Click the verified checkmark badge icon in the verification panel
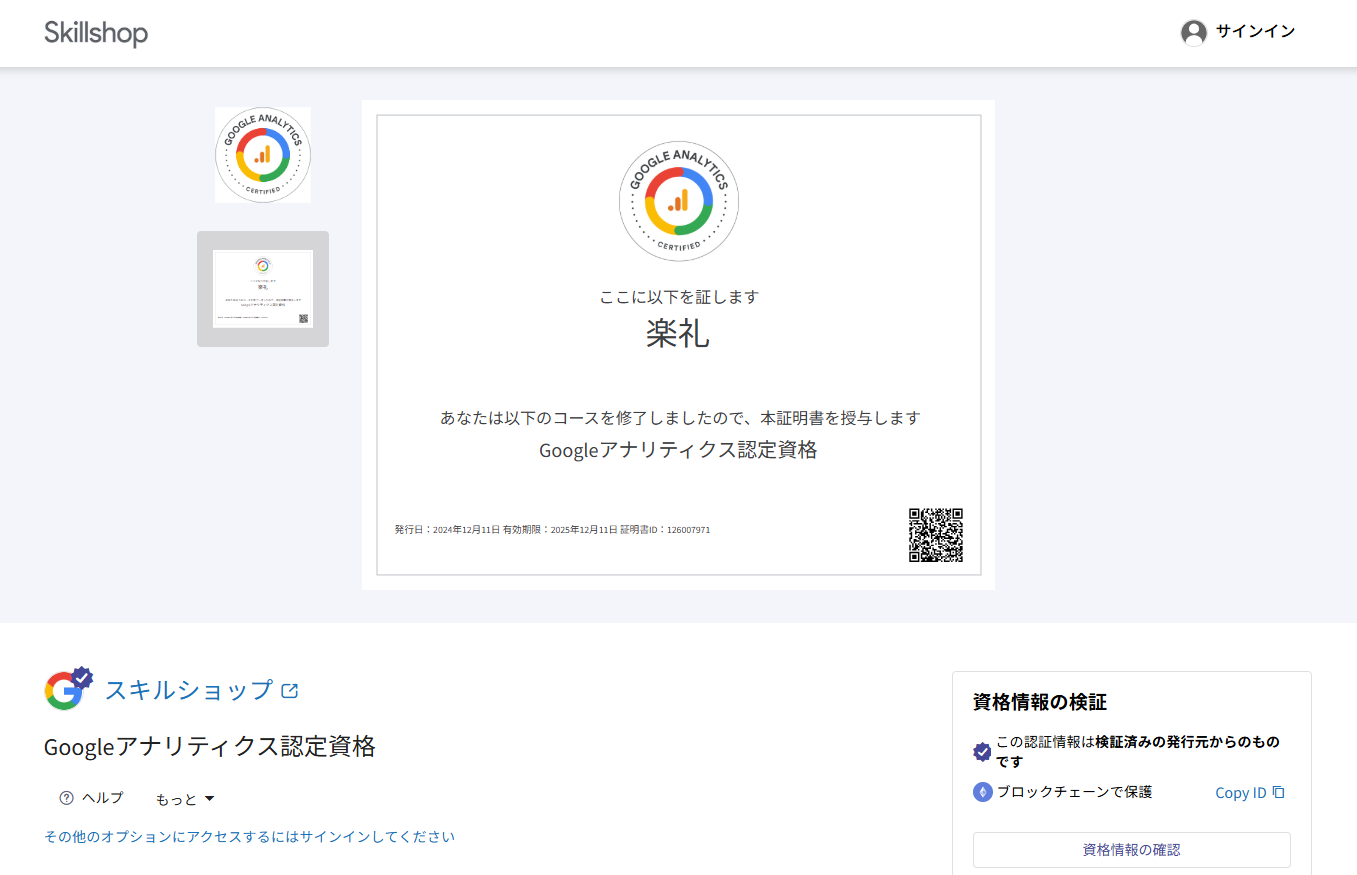Screen dimensions: 1357x875 [x=982, y=752]
